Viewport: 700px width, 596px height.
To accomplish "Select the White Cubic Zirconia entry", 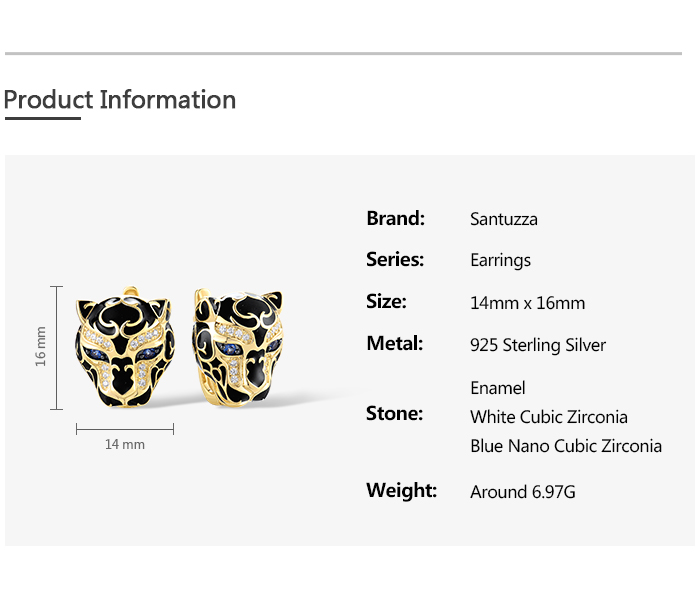I will point(548,417).
